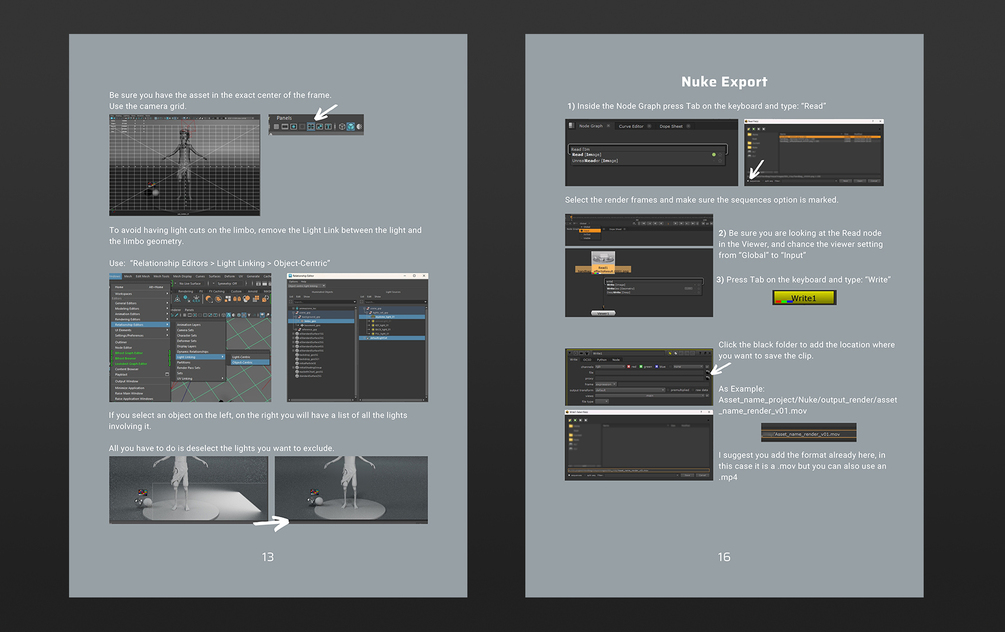Click the corrected render thumbnail without light cut
The width and height of the screenshot is (1005, 632).
(x=351, y=490)
